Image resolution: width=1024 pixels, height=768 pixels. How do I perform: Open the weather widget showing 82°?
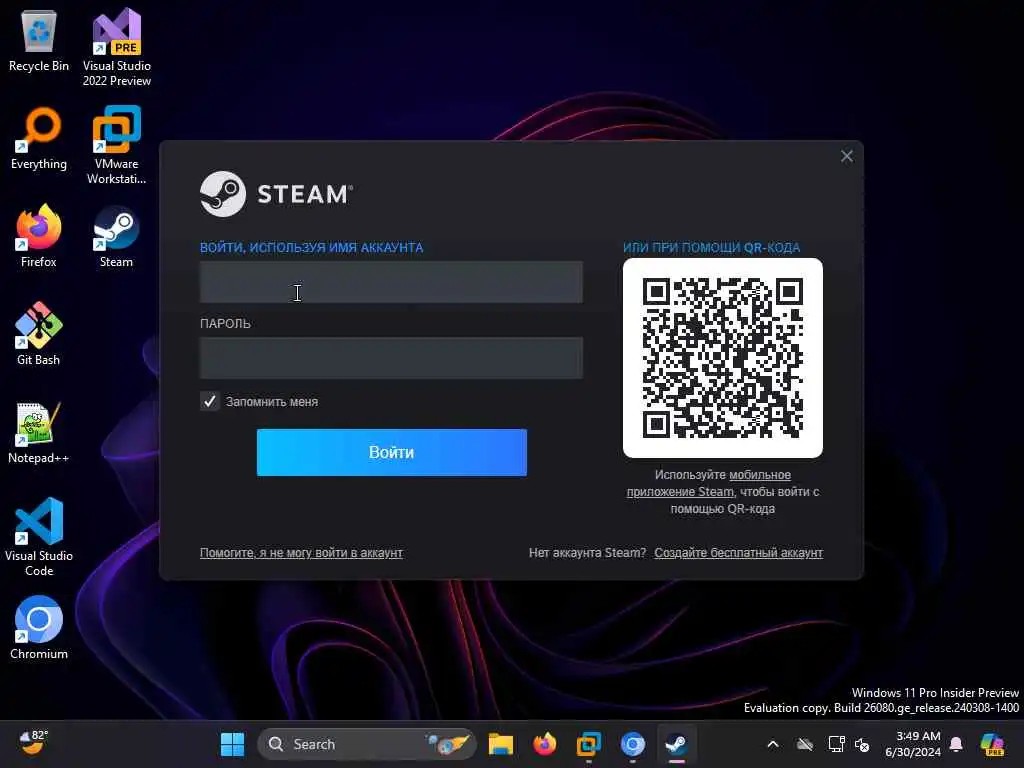(x=33, y=743)
